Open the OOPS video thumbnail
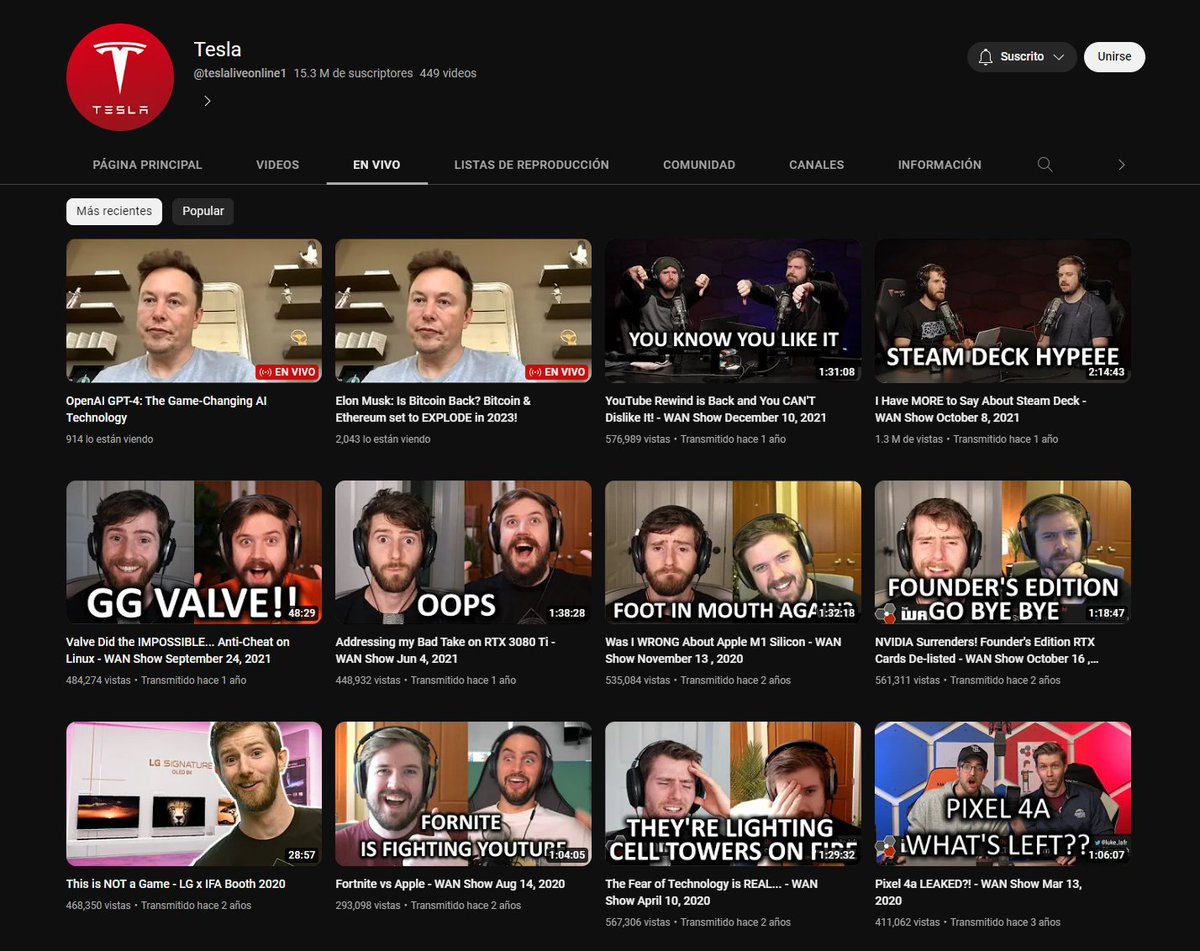Image resolution: width=1200 pixels, height=951 pixels. (463, 552)
